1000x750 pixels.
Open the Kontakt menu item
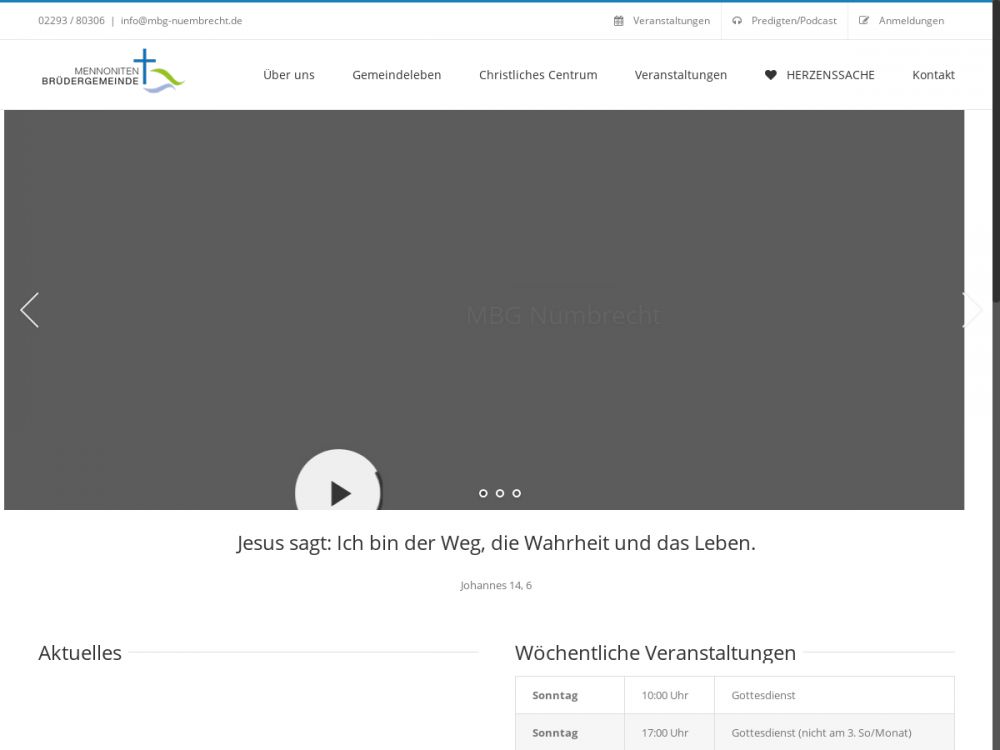[x=933, y=75]
